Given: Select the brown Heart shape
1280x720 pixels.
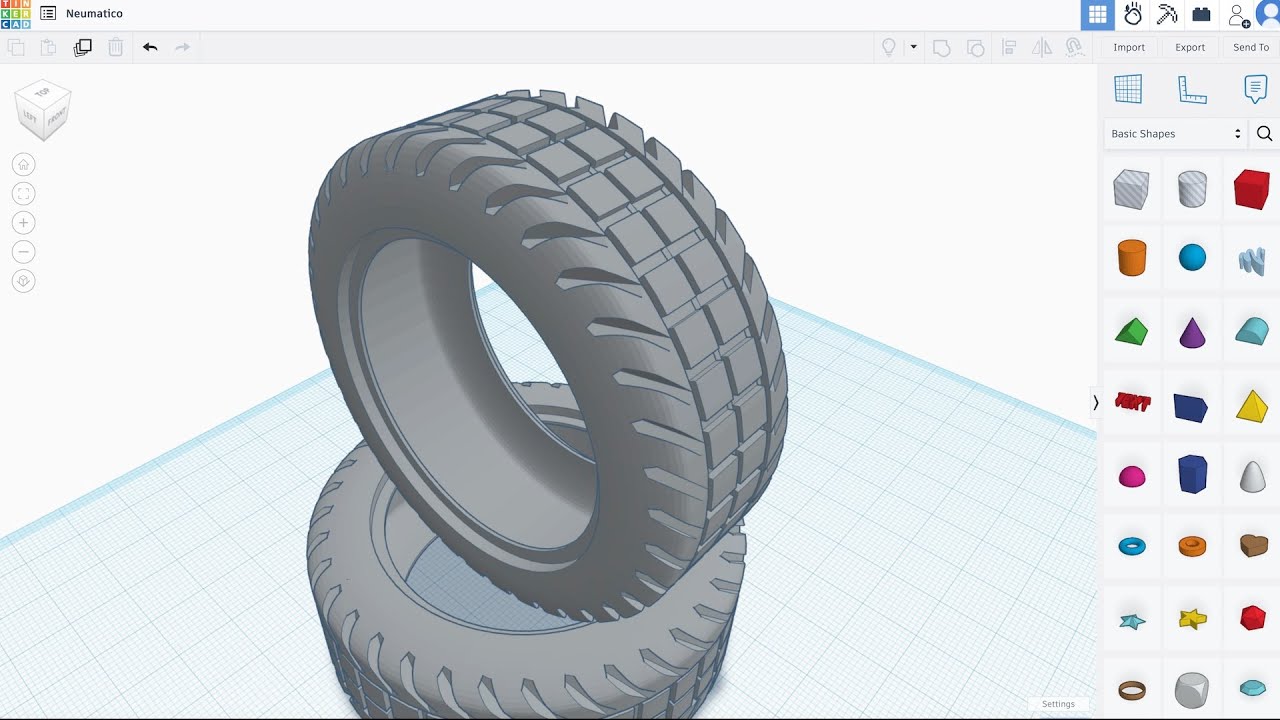Looking at the screenshot, I should click(x=1253, y=545).
